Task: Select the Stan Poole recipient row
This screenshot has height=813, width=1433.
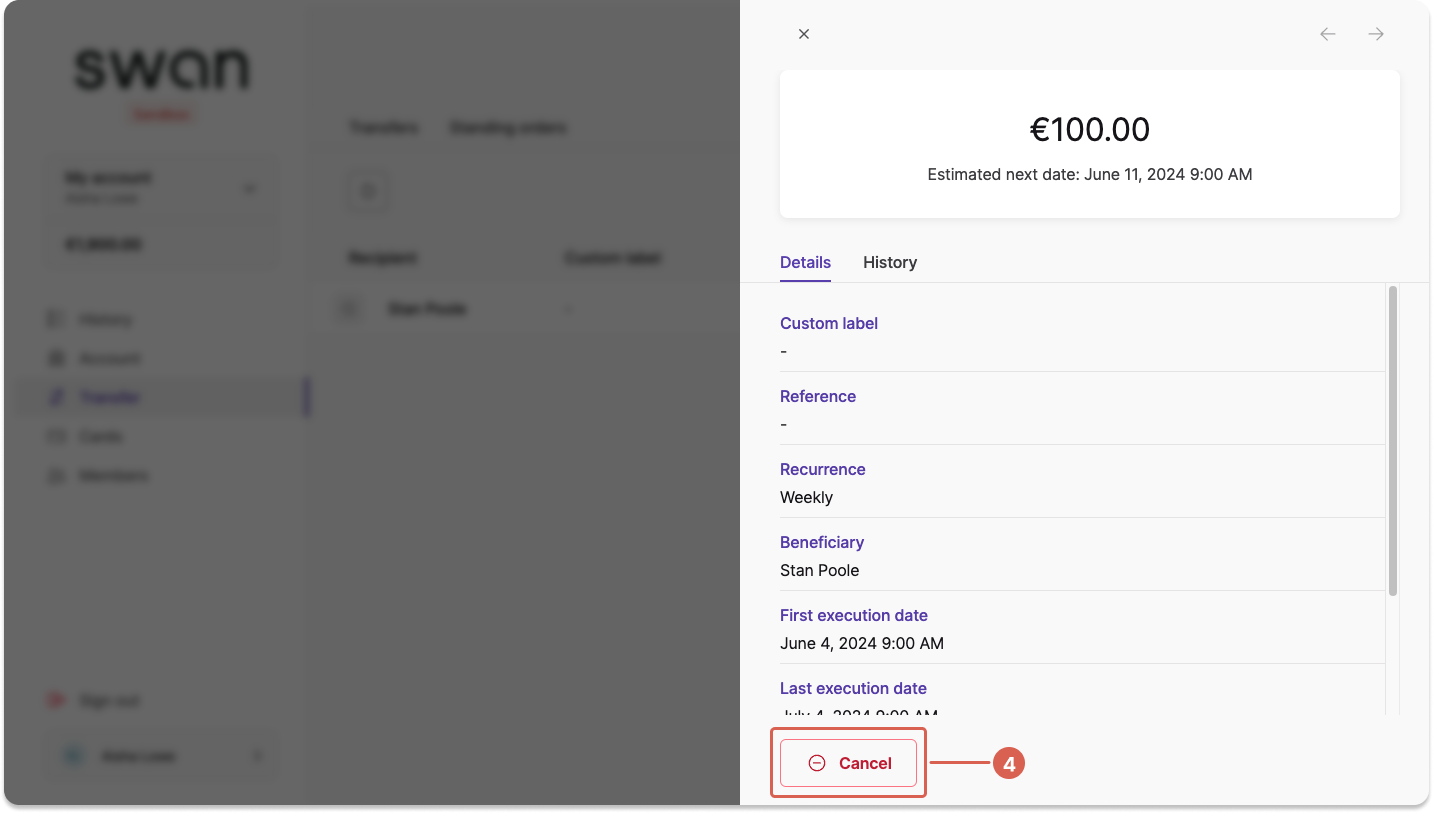Action: coord(535,309)
